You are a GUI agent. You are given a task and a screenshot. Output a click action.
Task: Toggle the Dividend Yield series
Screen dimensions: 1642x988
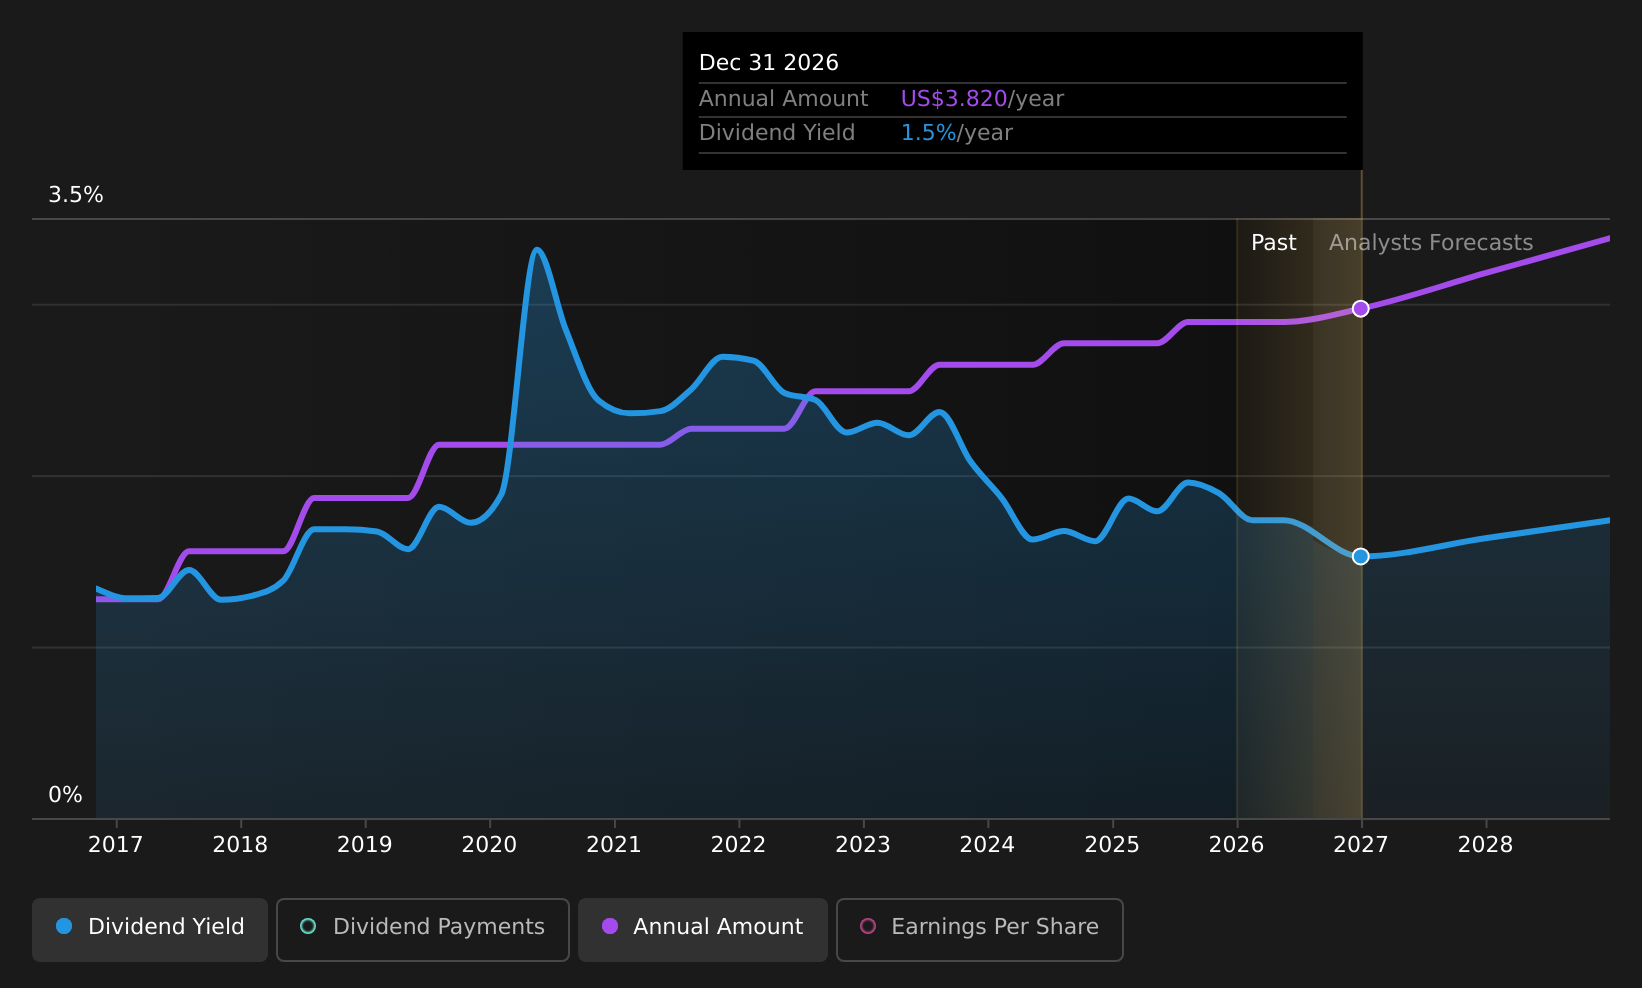coord(150,929)
